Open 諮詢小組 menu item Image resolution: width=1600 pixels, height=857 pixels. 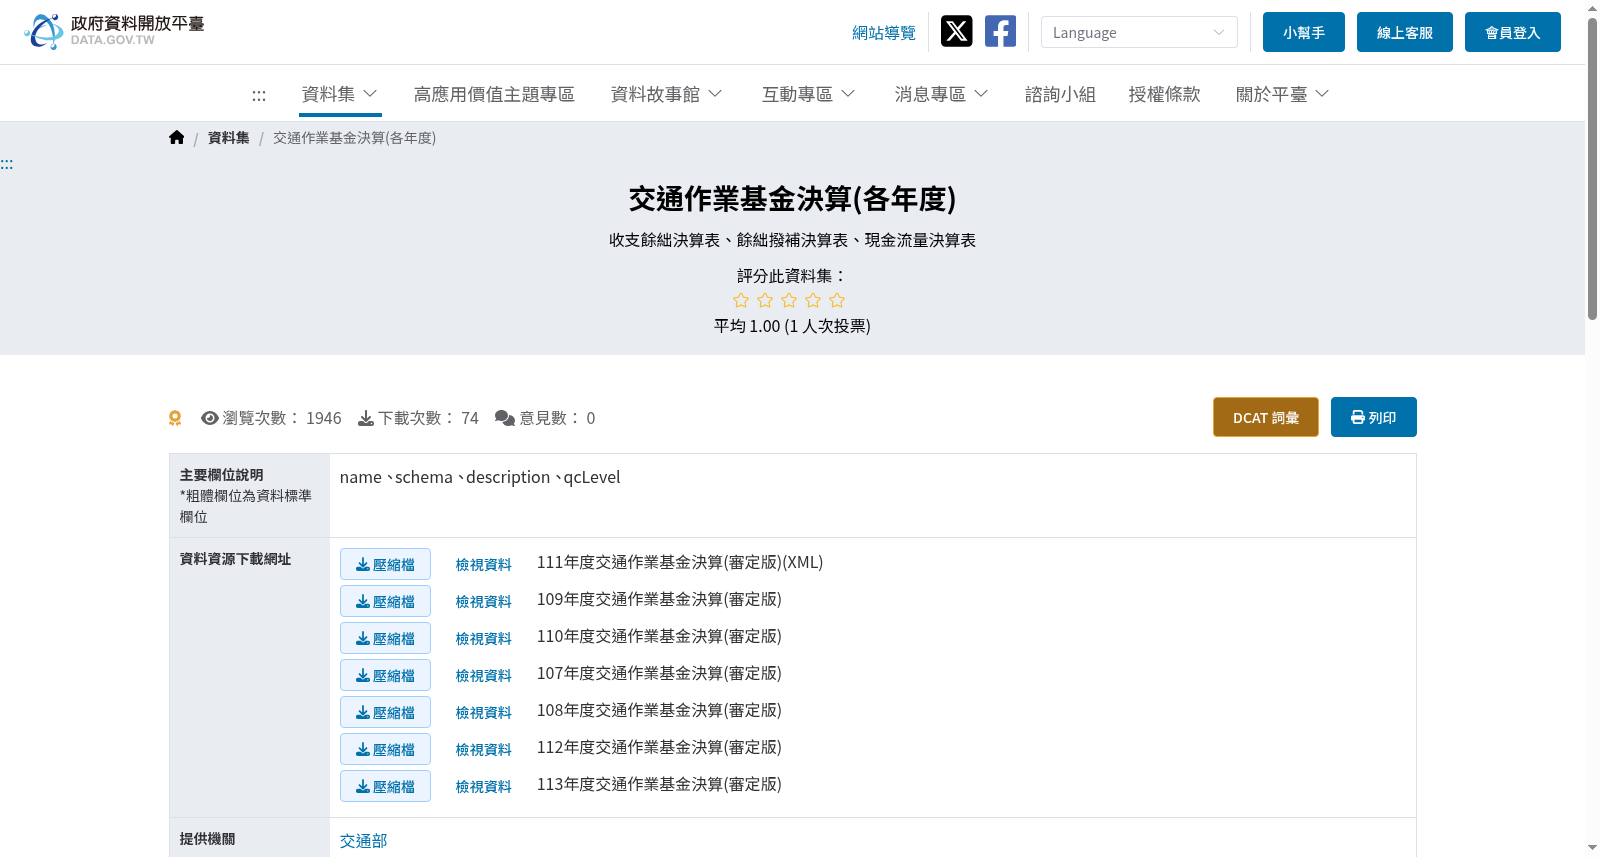click(1060, 94)
